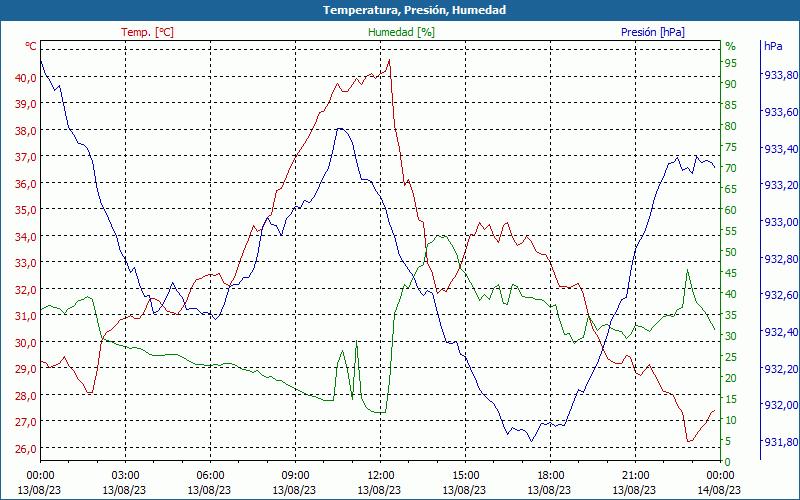Click the 933,40 pressure axis value

[x=781, y=149]
